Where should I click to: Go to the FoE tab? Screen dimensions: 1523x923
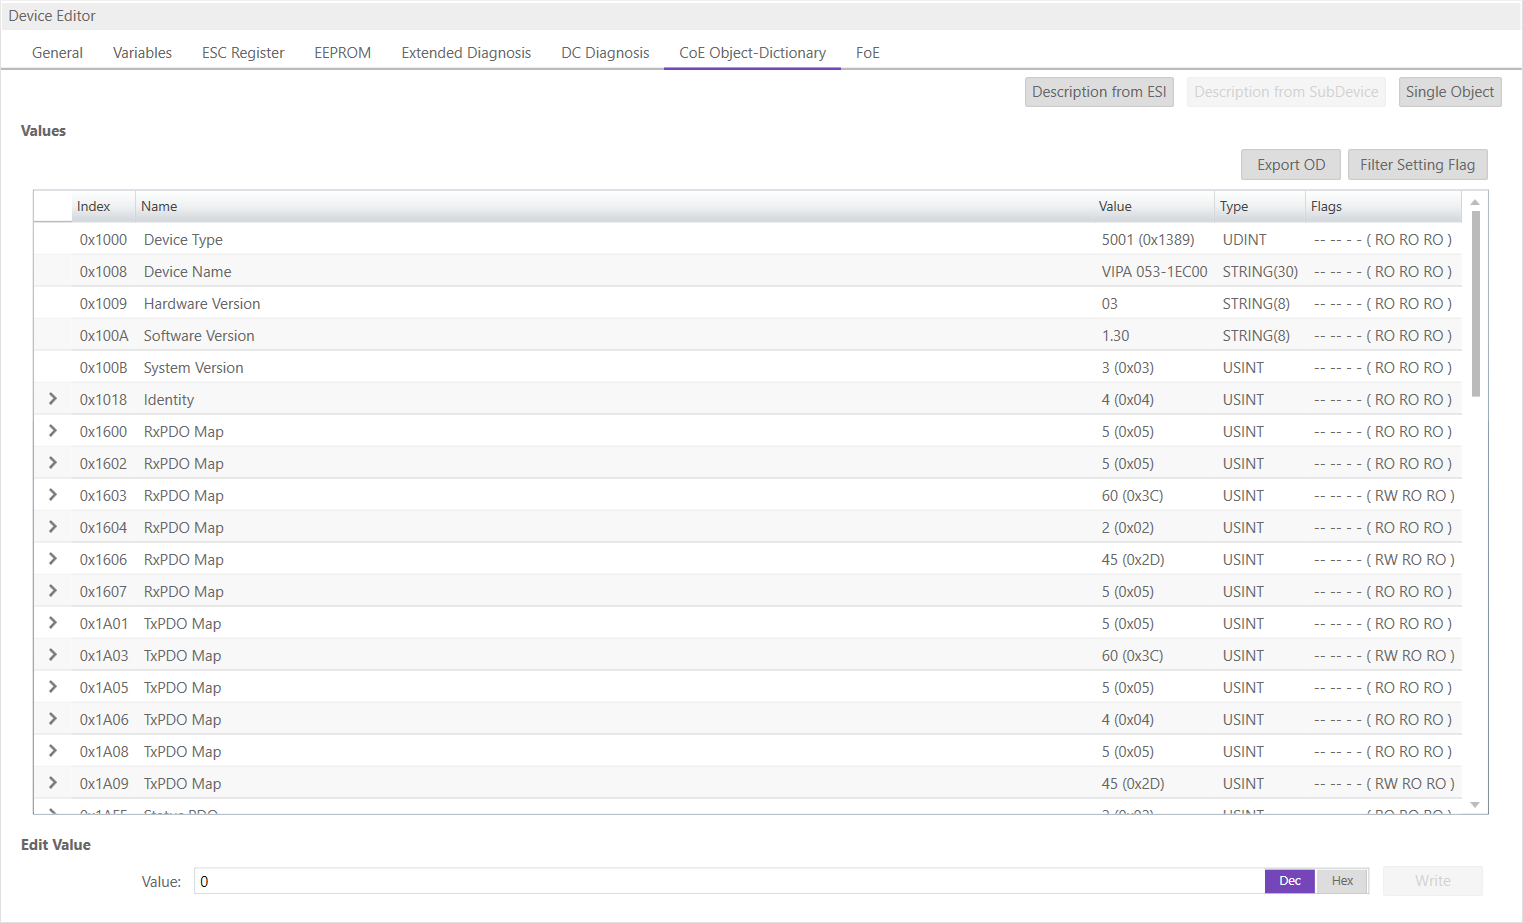[867, 53]
